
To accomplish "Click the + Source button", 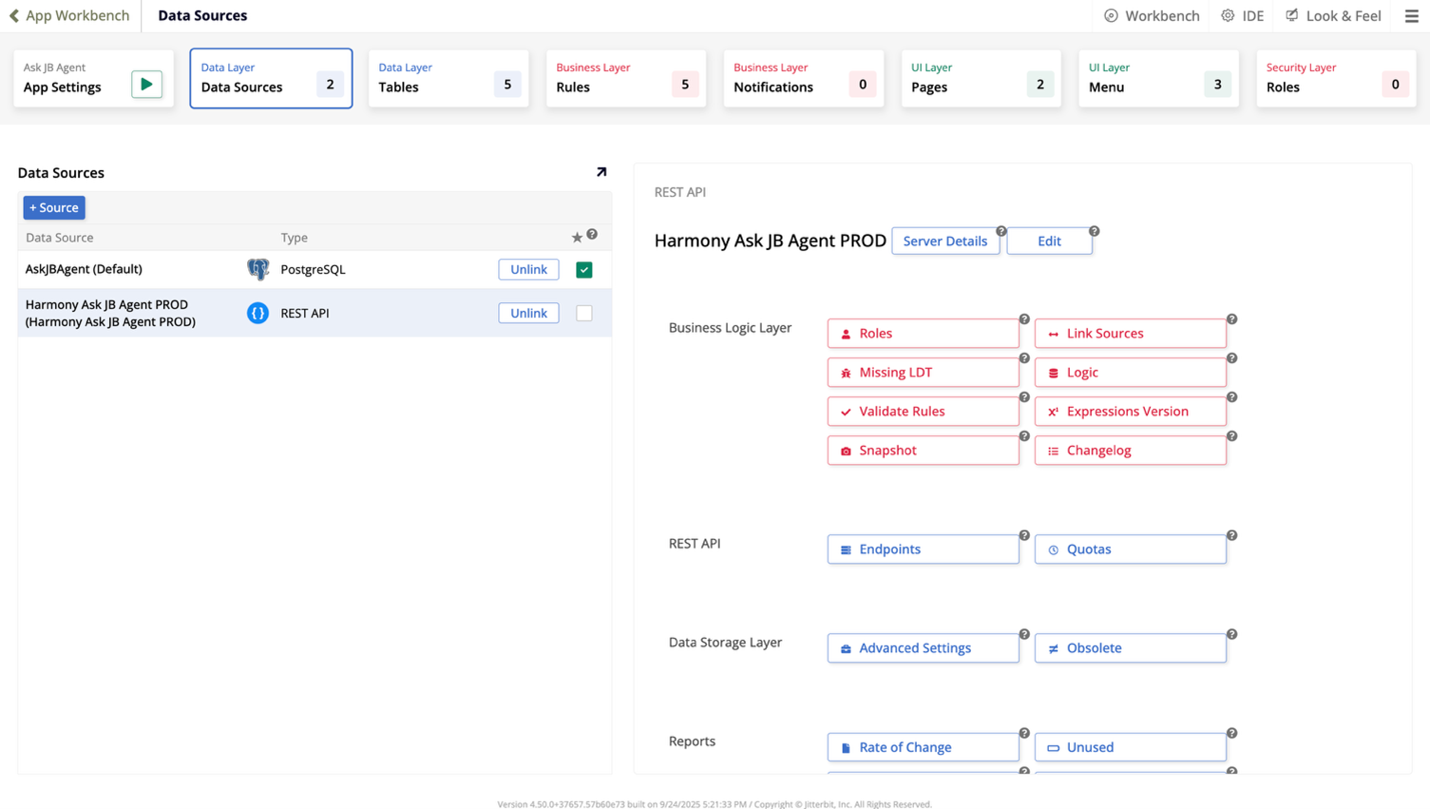I will (x=54, y=208).
